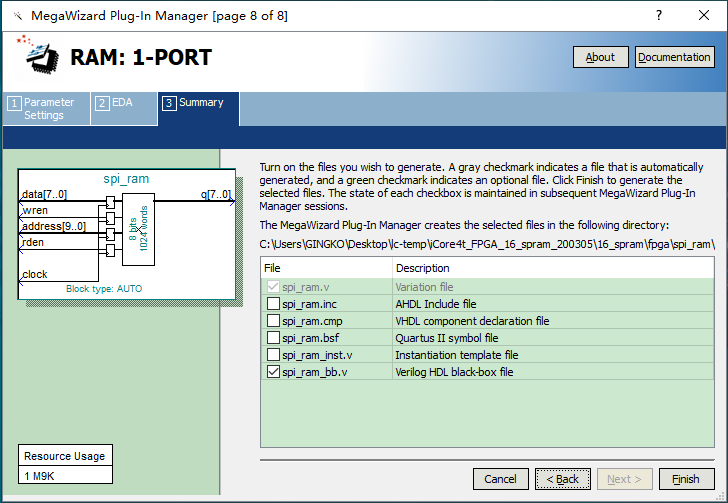Check the spi_ram.cmp VHDL component file
728x503 pixels.
click(x=273, y=321)
